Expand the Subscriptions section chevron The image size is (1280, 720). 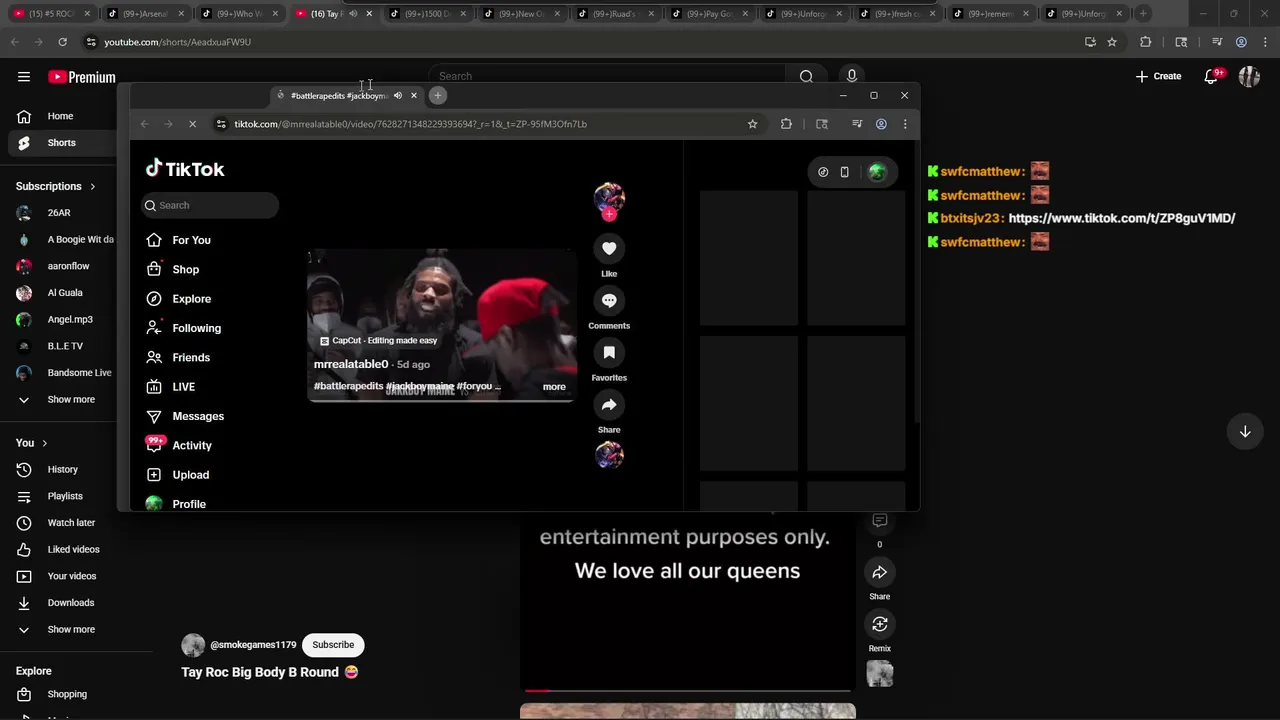[92, 186]
